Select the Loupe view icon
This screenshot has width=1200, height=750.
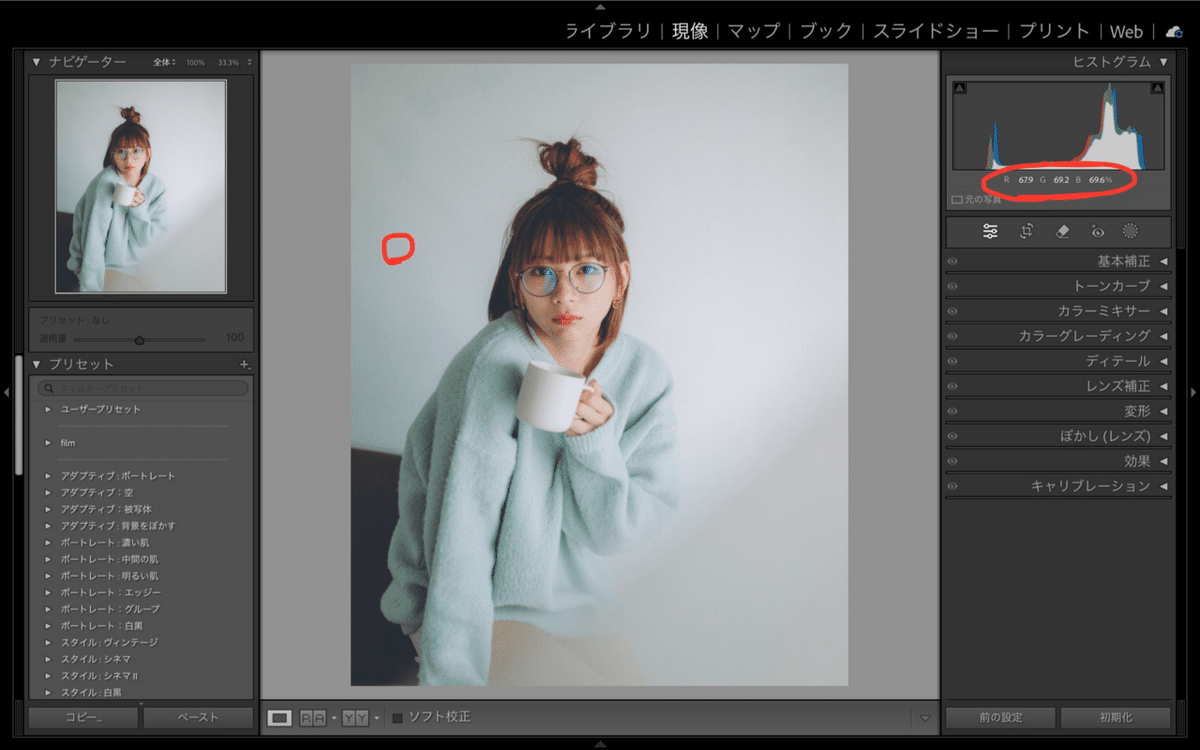click(280, 717)
